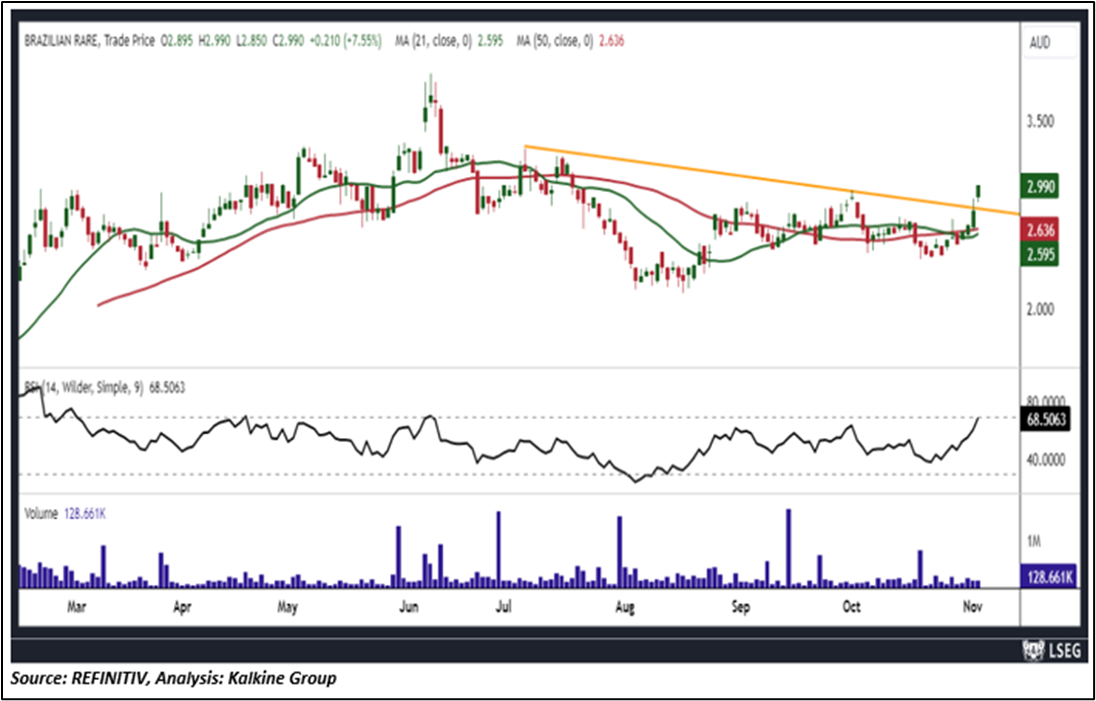Image resolution: width=1096 pixels, height=701 pixels.
Task: Click the 1M volume axis label
Action: [x=1034, y=542]
